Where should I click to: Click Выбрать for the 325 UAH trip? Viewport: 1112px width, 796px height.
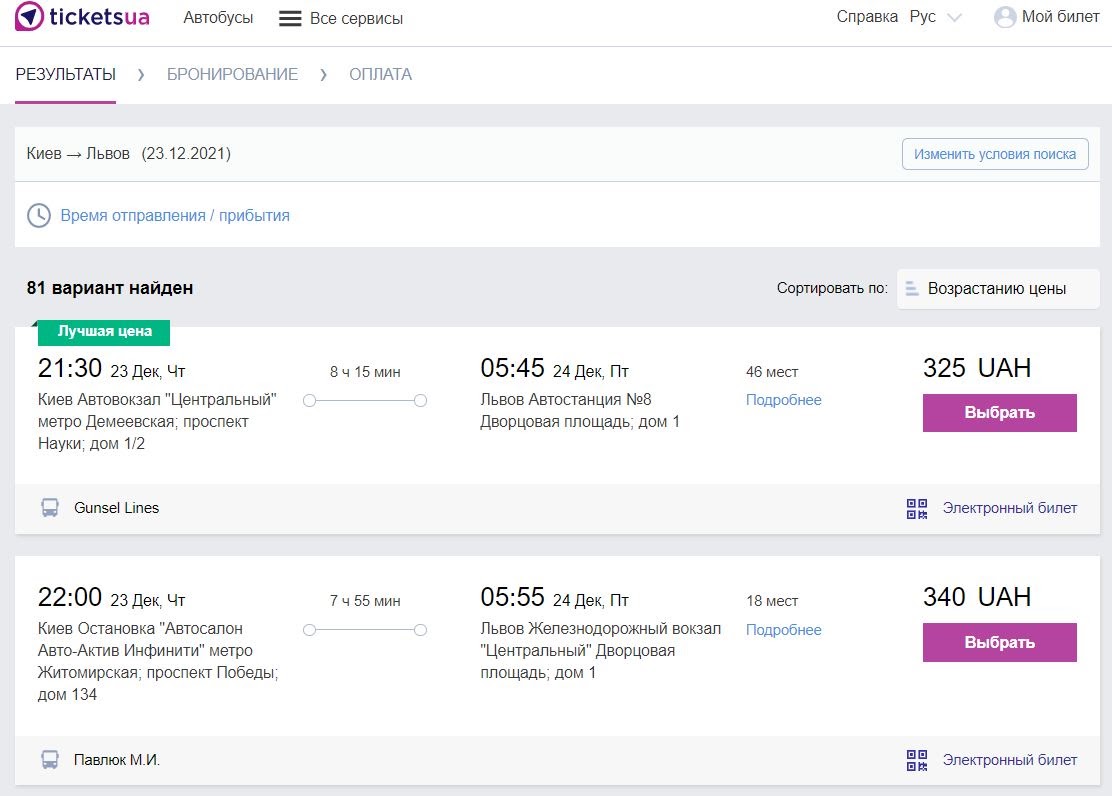[999, 413]
